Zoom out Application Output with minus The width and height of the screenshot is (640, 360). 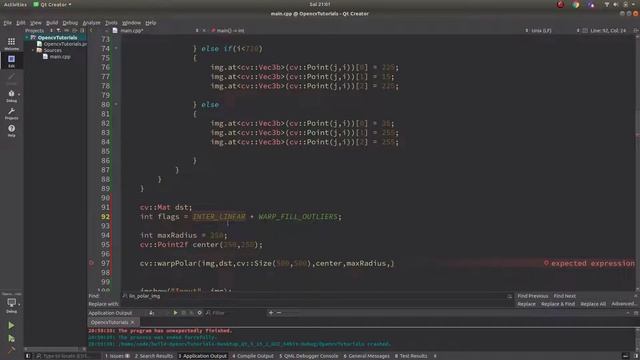[x=279, y=313]
